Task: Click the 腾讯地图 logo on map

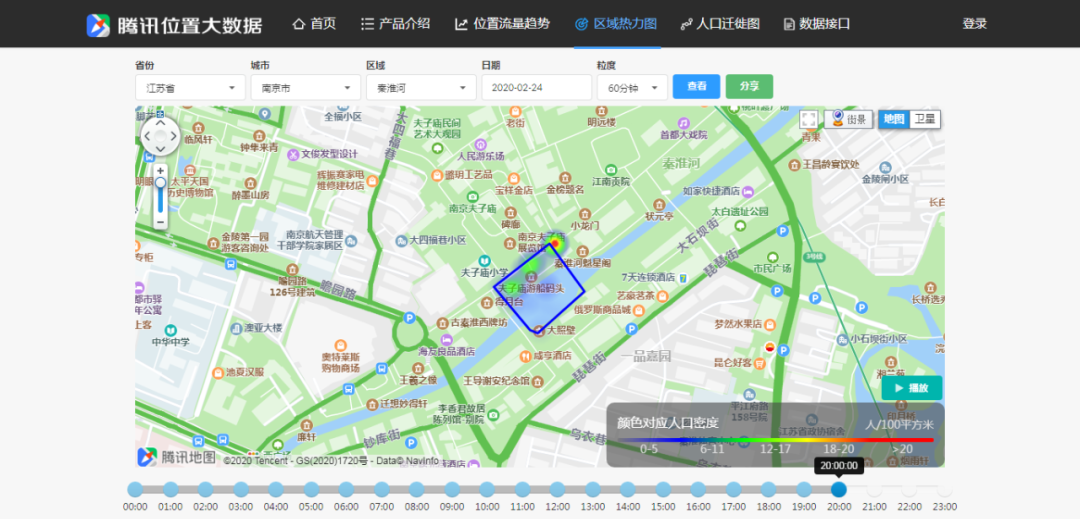Action: (176, 456)
